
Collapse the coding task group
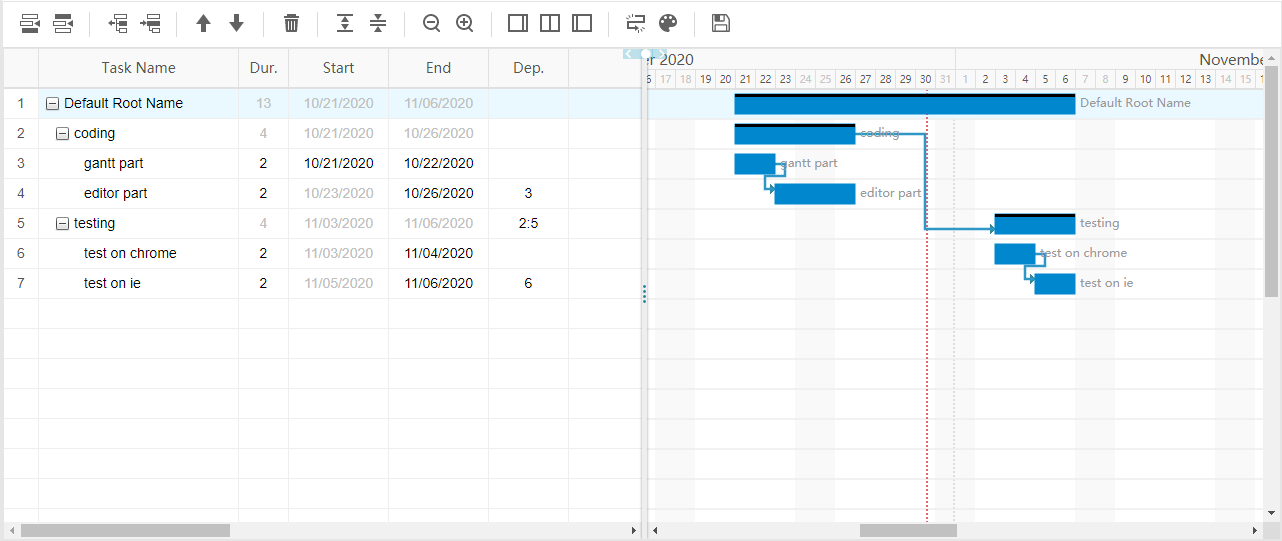coord(62,133)
